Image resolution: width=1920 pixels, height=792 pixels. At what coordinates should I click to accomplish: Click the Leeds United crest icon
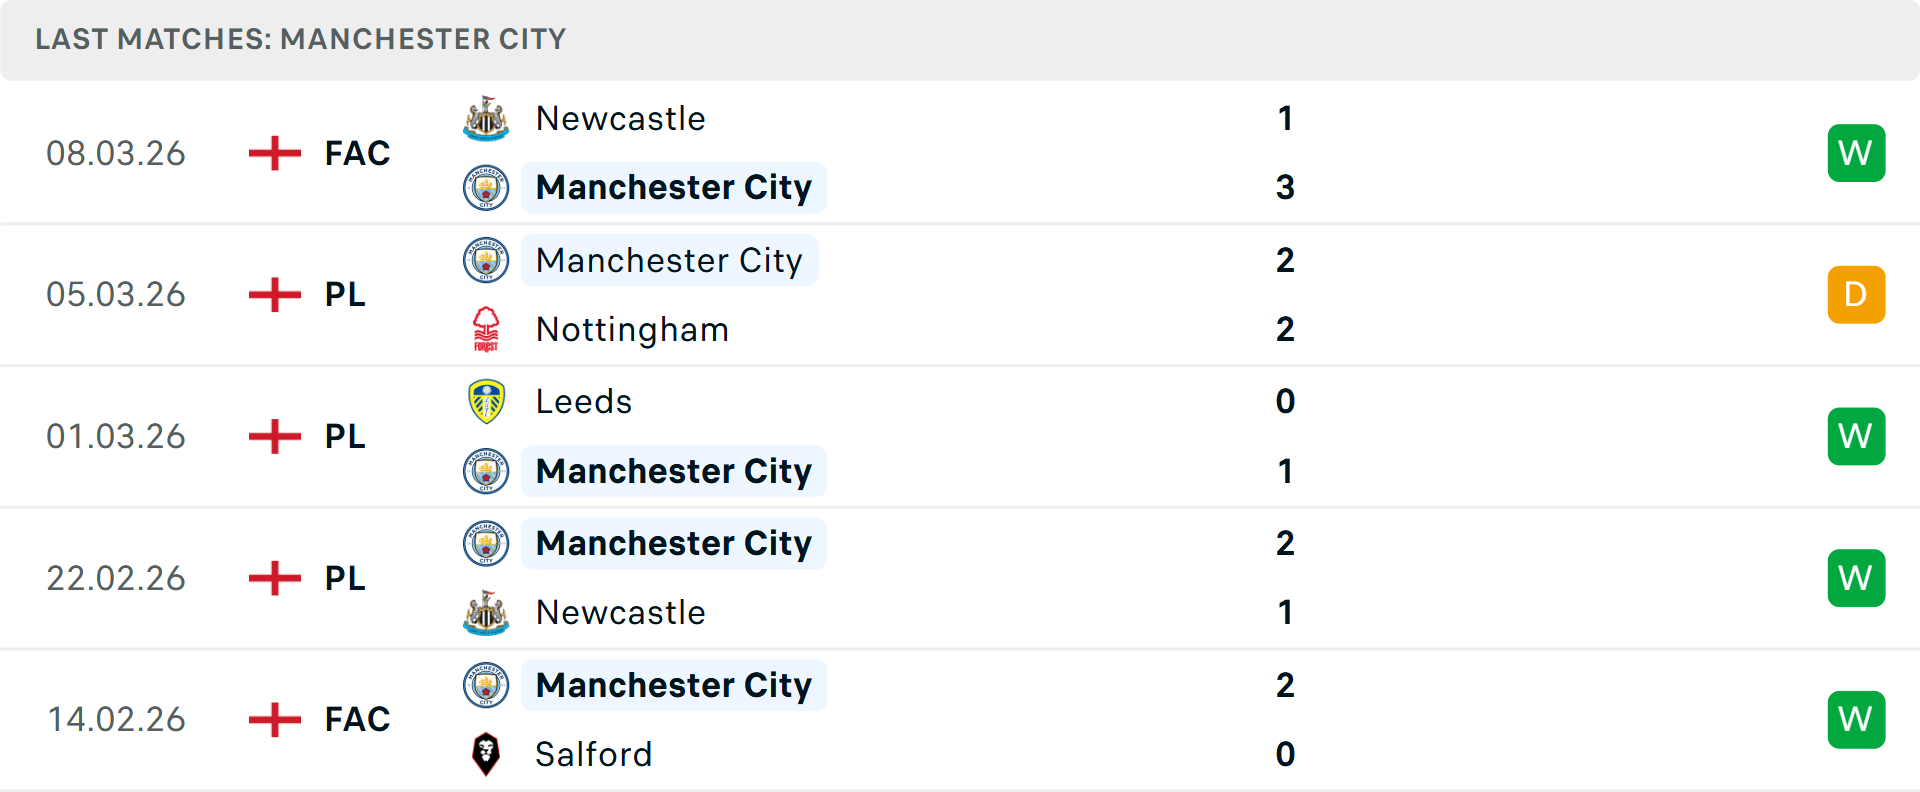point(486,401)
